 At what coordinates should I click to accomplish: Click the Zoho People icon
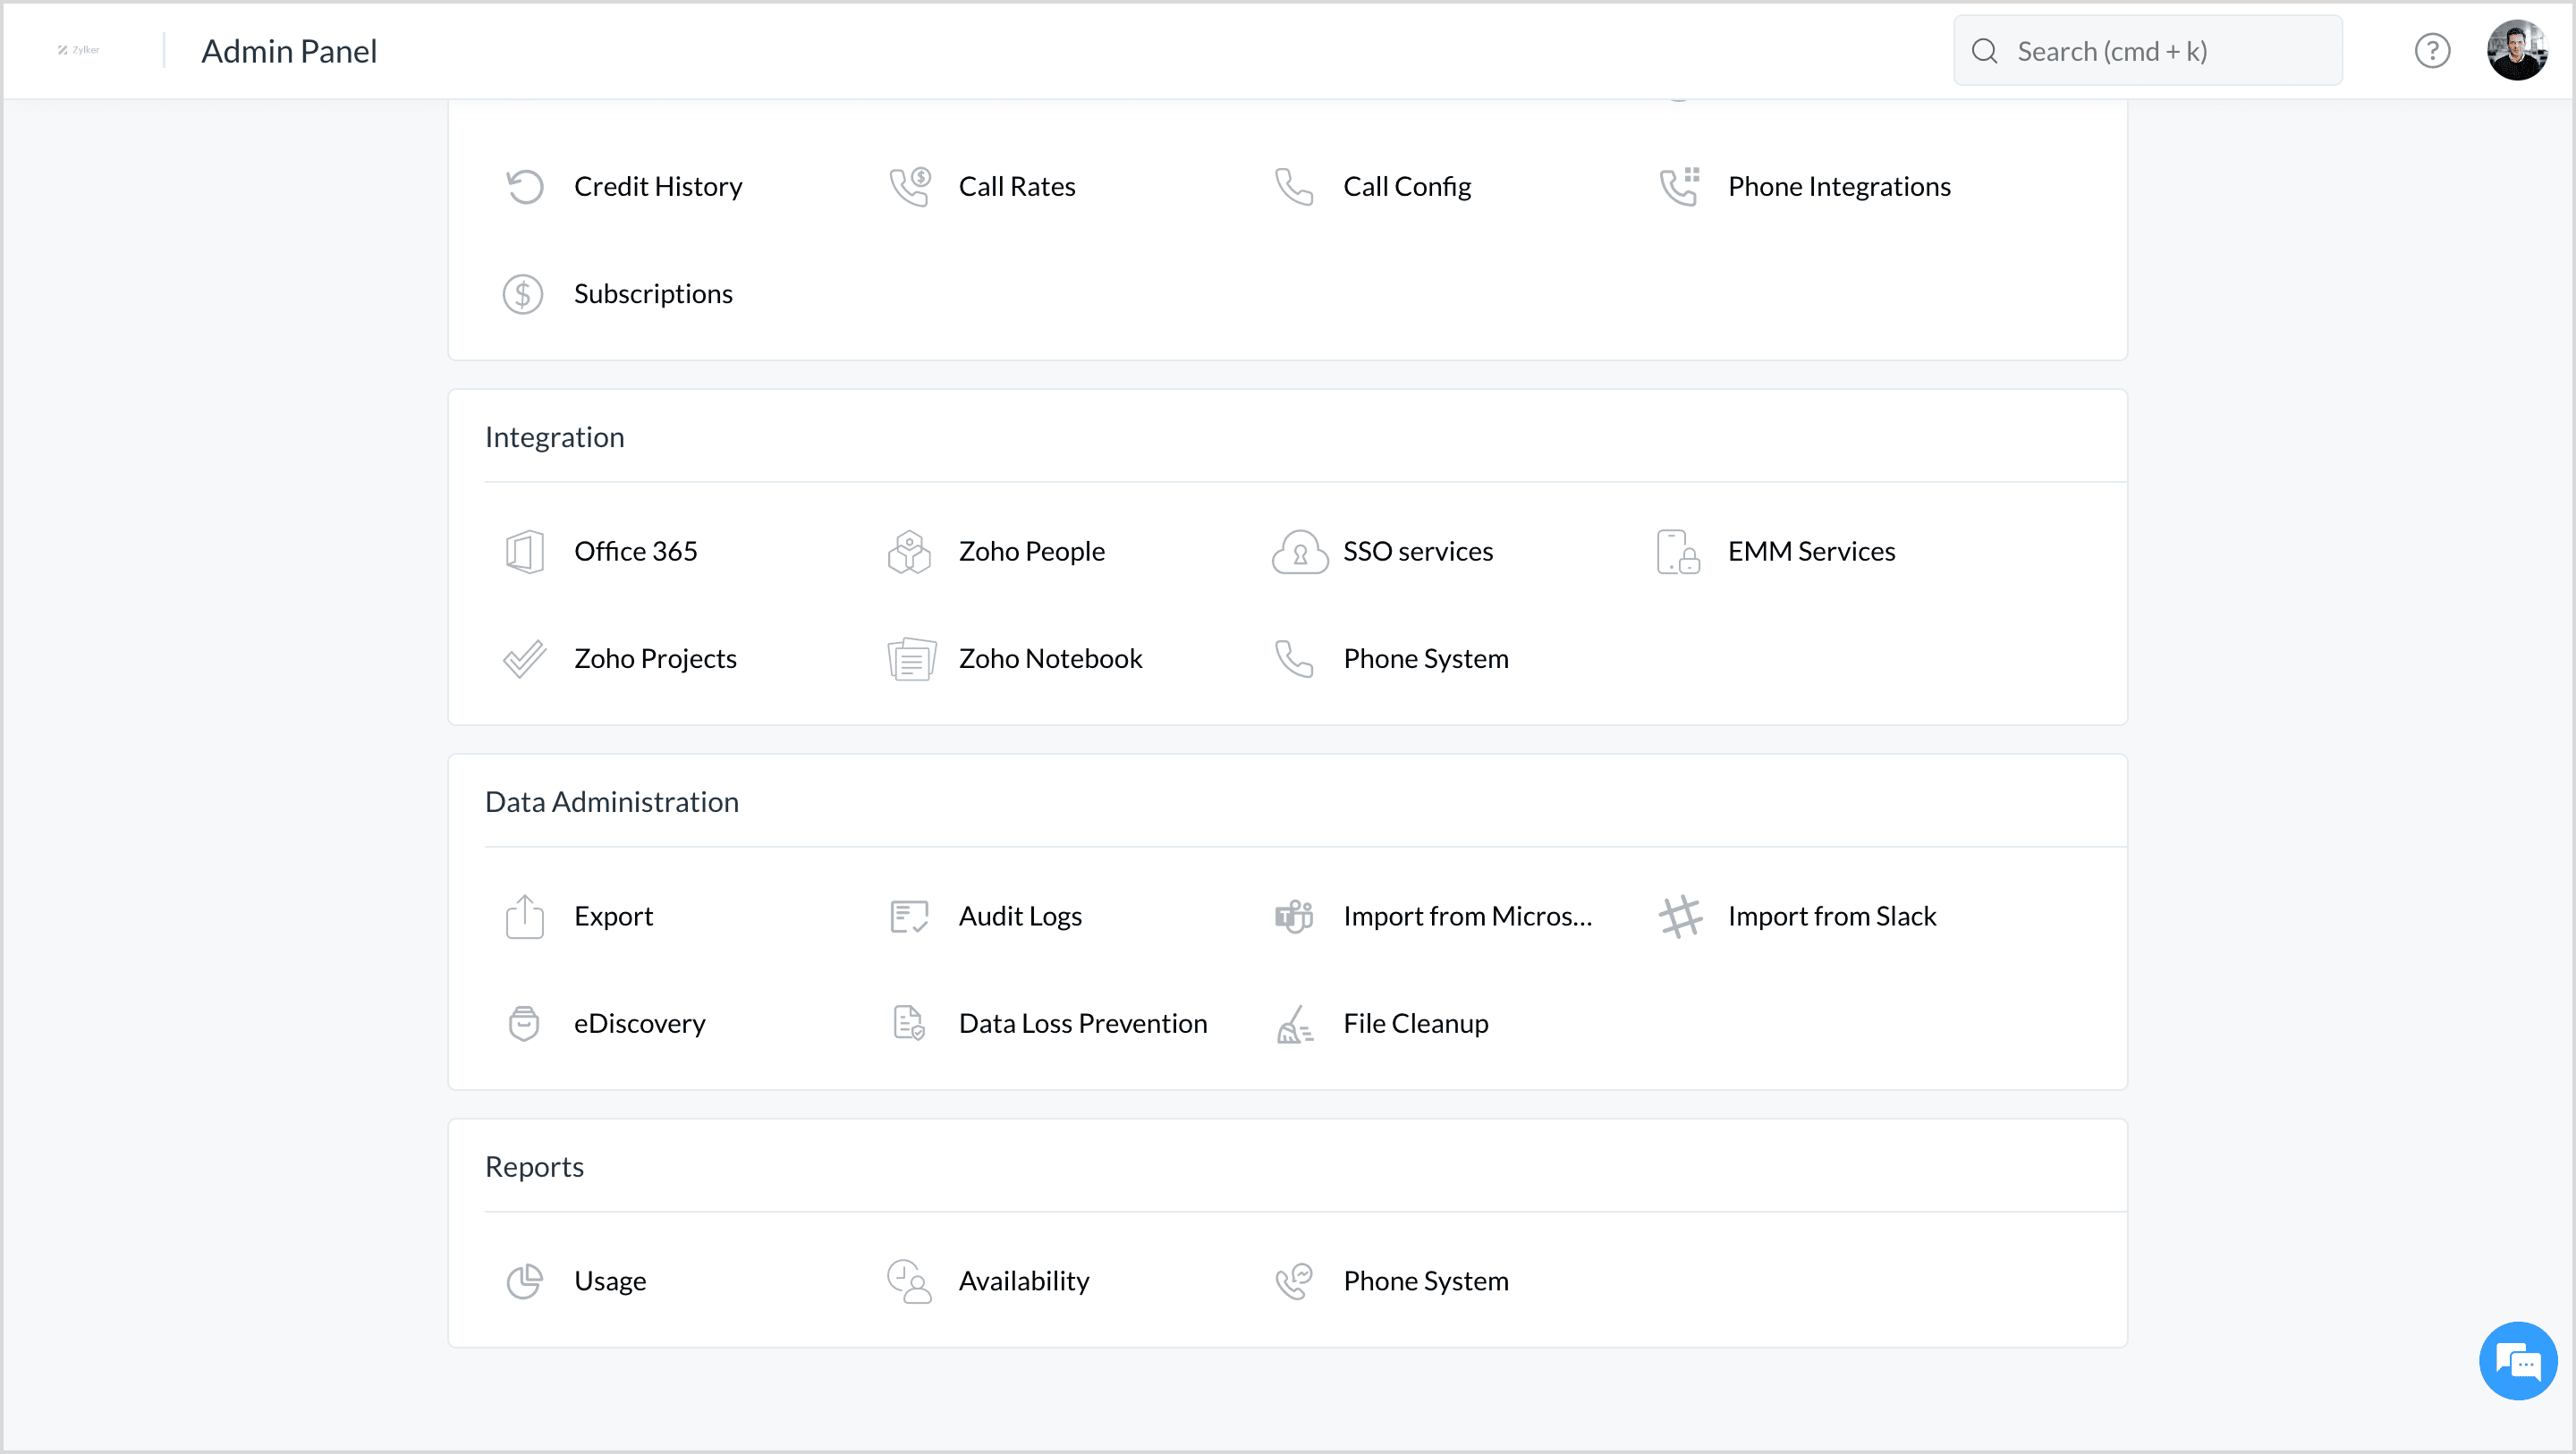pos(909,551)
